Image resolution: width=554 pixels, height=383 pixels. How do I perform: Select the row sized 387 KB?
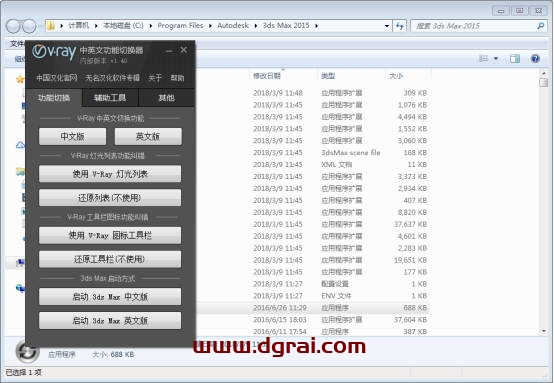coord(312,331)
